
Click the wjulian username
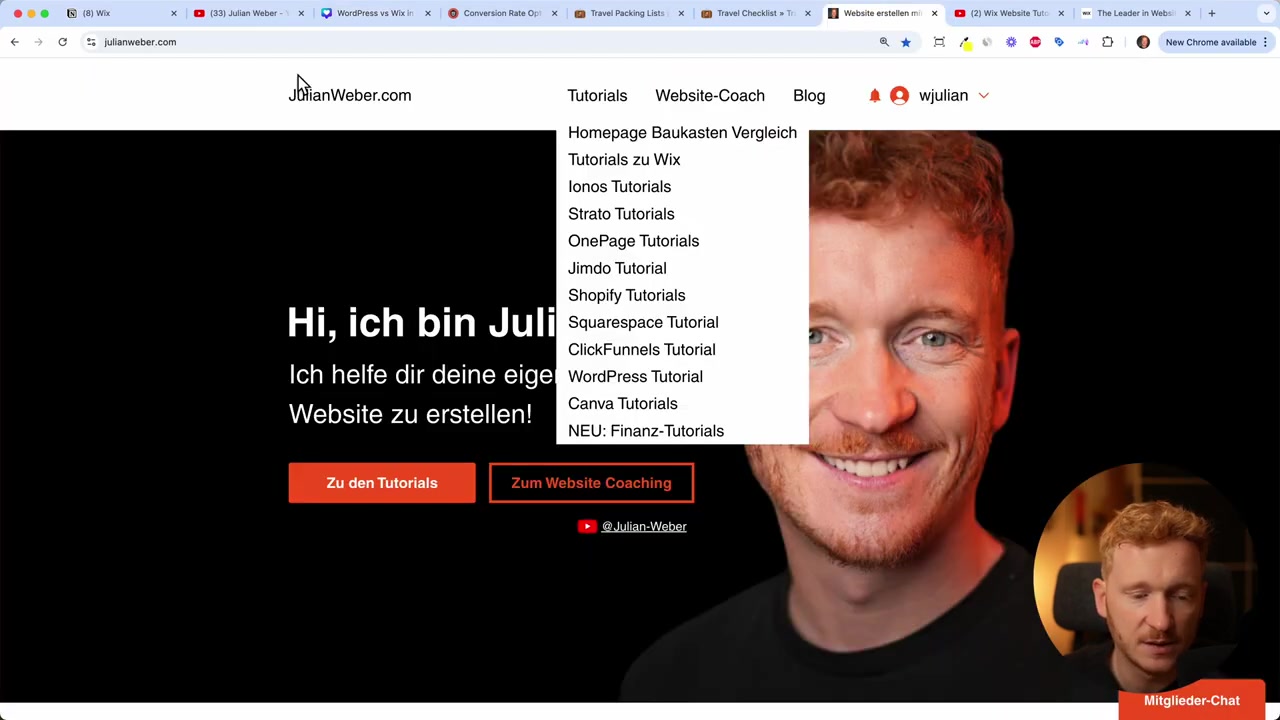[943, 95]
